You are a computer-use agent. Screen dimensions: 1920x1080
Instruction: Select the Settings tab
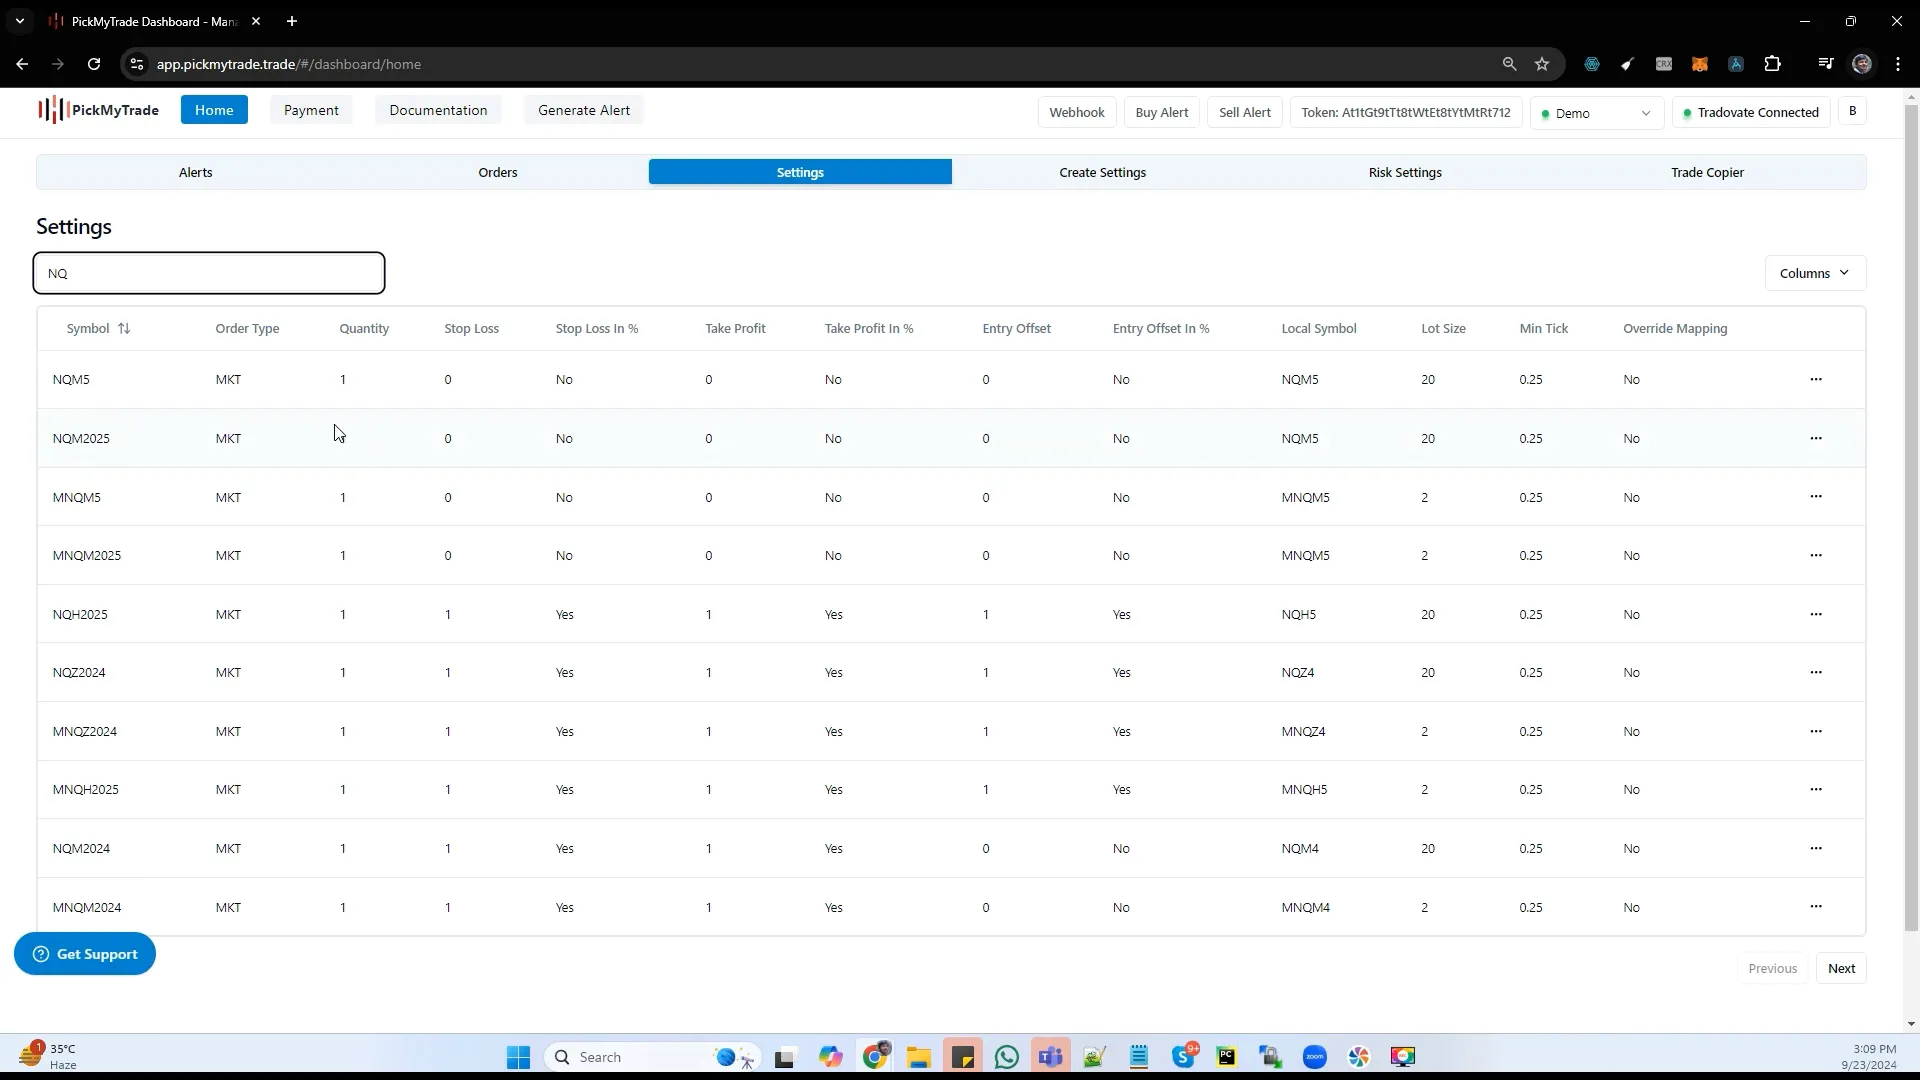tap(800, 172)
